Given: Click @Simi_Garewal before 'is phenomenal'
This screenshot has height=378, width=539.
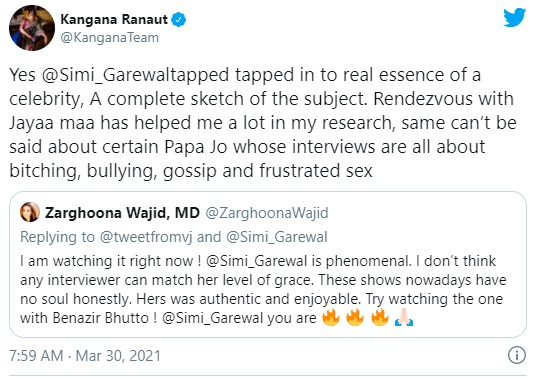Looking at the screenshot, I should coord(257,261).
